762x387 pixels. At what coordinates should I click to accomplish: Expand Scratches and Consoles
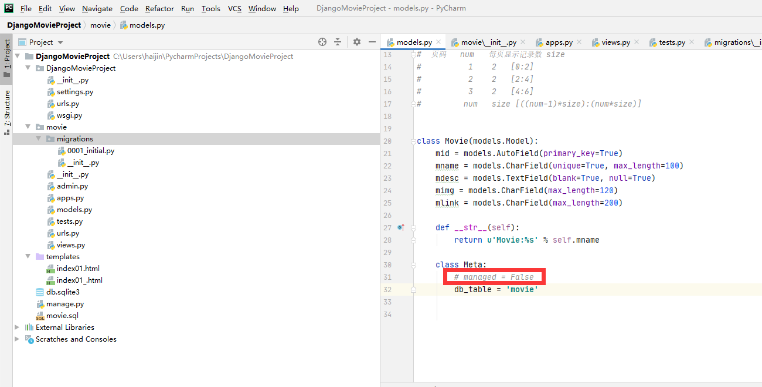17,339
